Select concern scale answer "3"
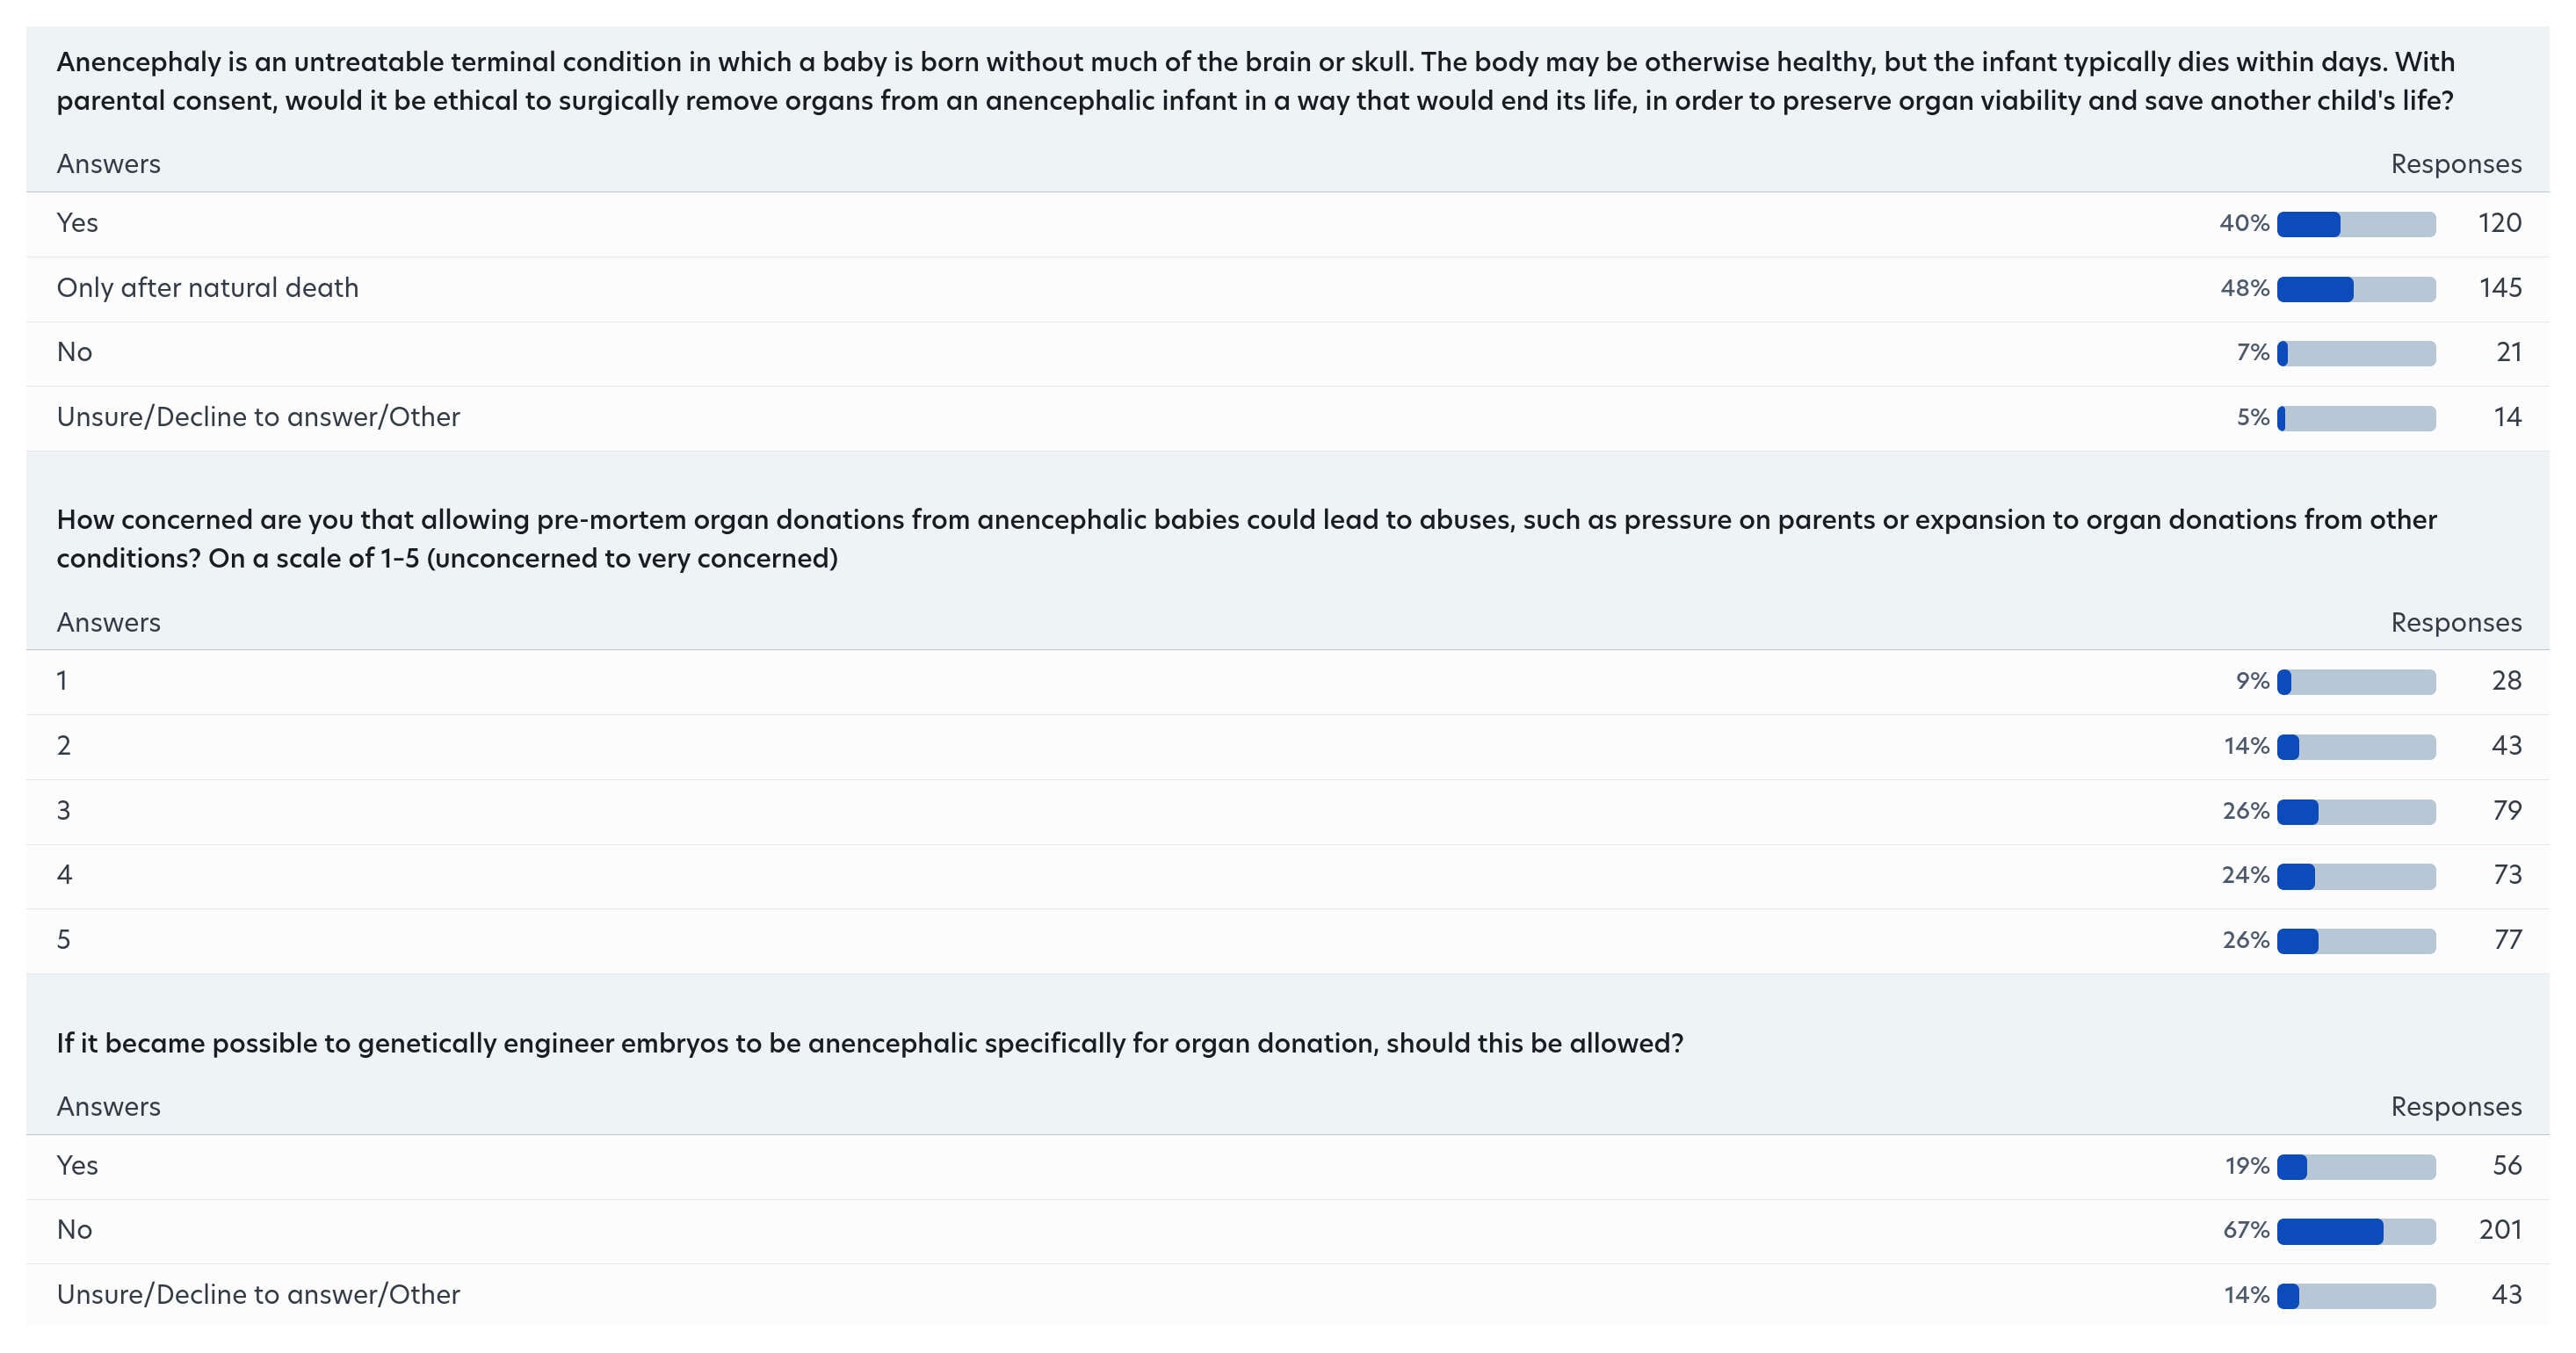This screenshot has width=2576, height=1353. point(64,810)
